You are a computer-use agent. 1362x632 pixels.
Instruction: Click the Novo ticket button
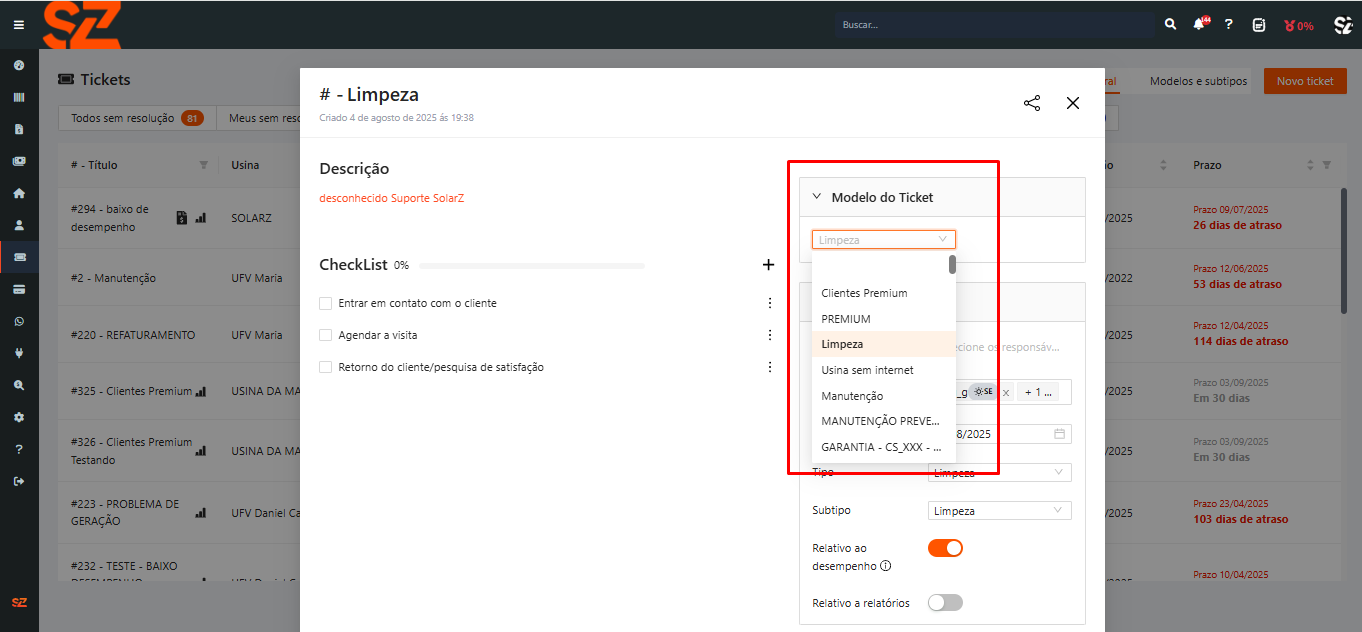point(1305,81)
